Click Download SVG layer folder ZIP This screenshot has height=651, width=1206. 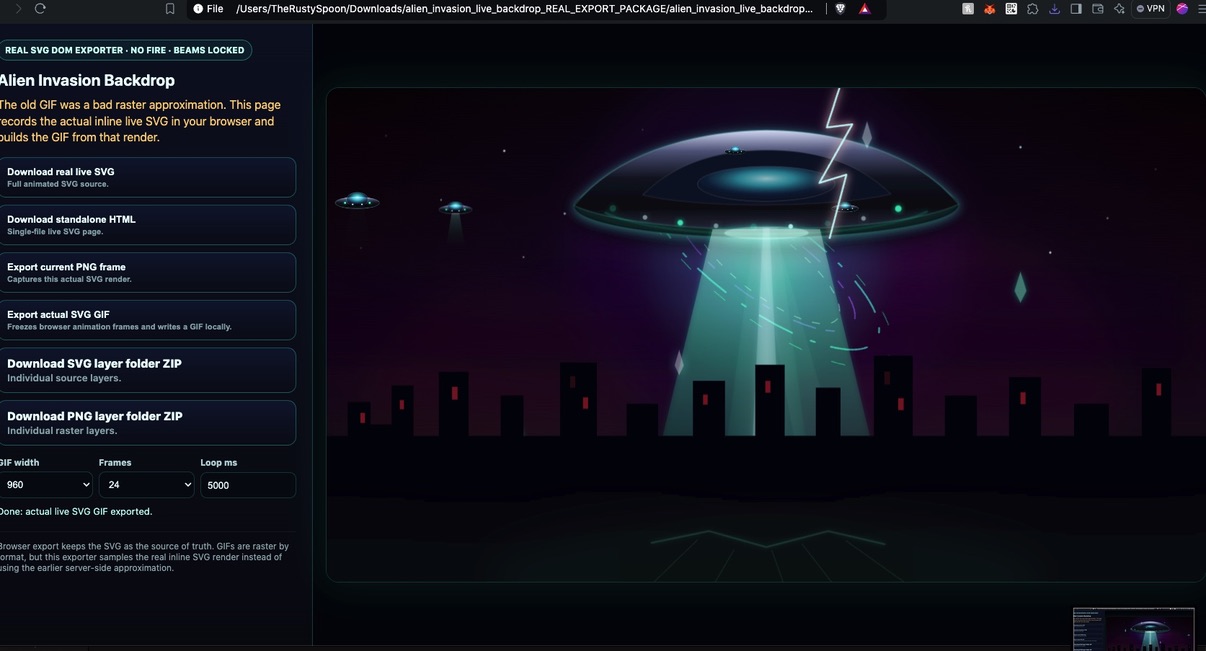[x=146, y=370]
